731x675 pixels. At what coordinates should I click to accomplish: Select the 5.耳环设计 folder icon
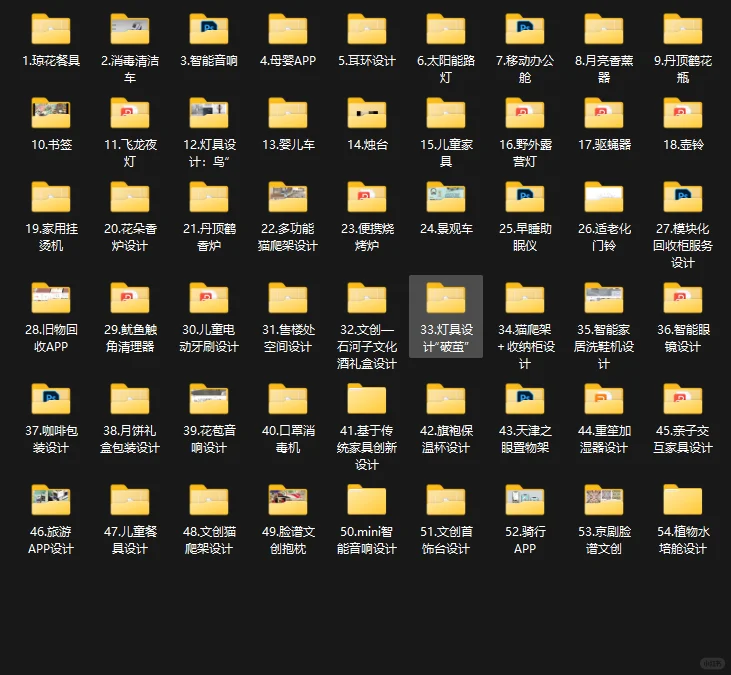367,29
